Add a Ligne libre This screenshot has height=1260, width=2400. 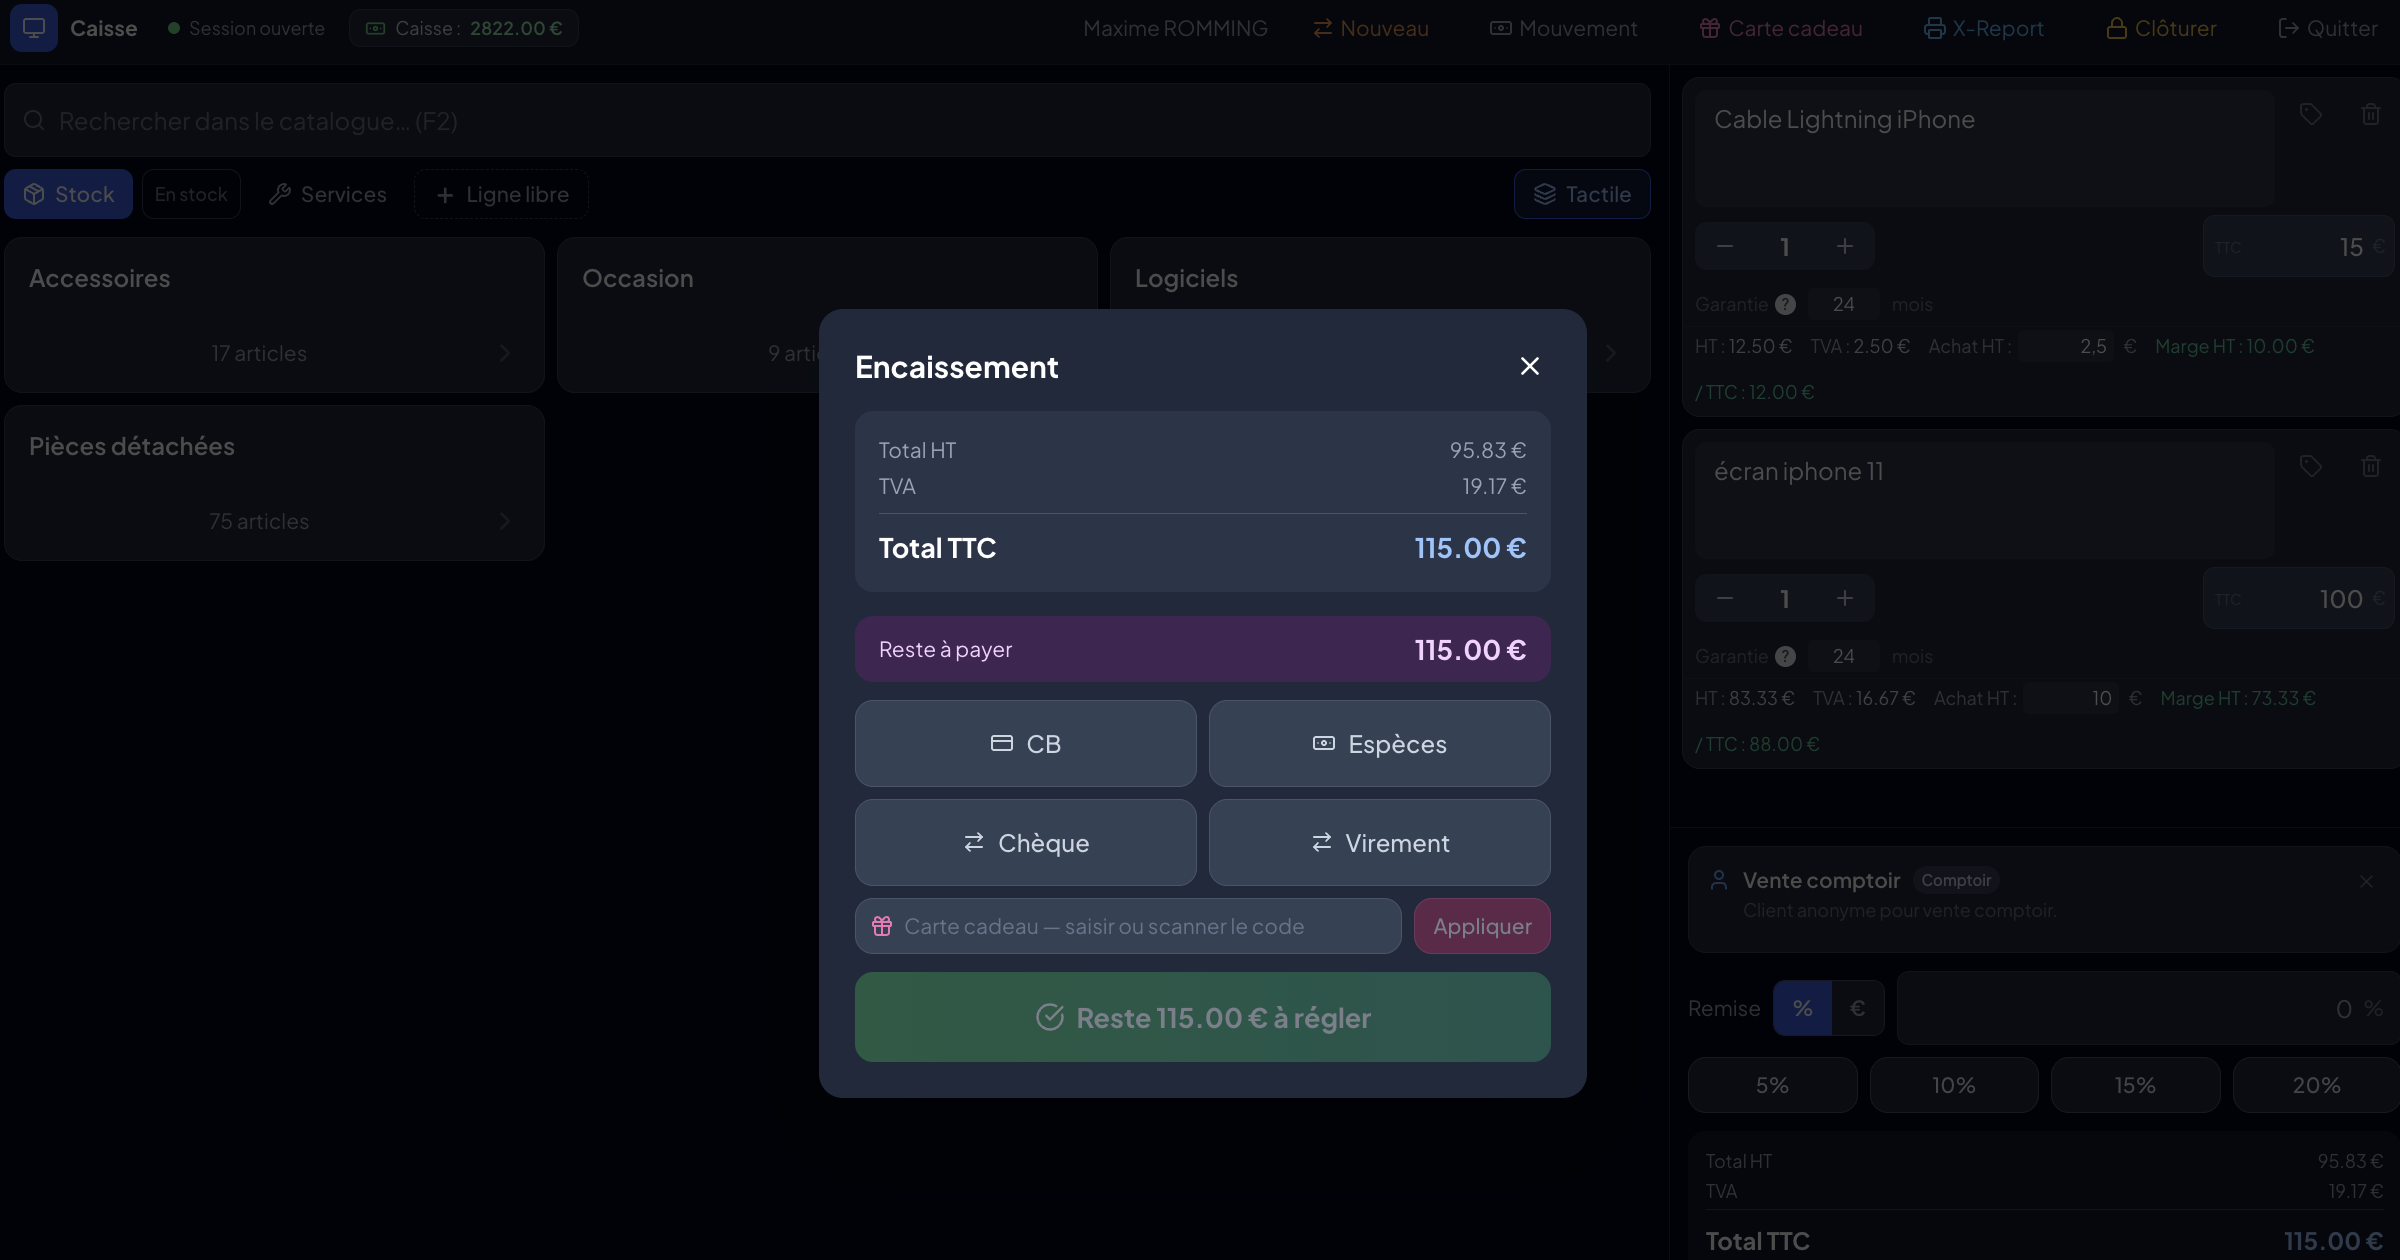click(501, 194)
